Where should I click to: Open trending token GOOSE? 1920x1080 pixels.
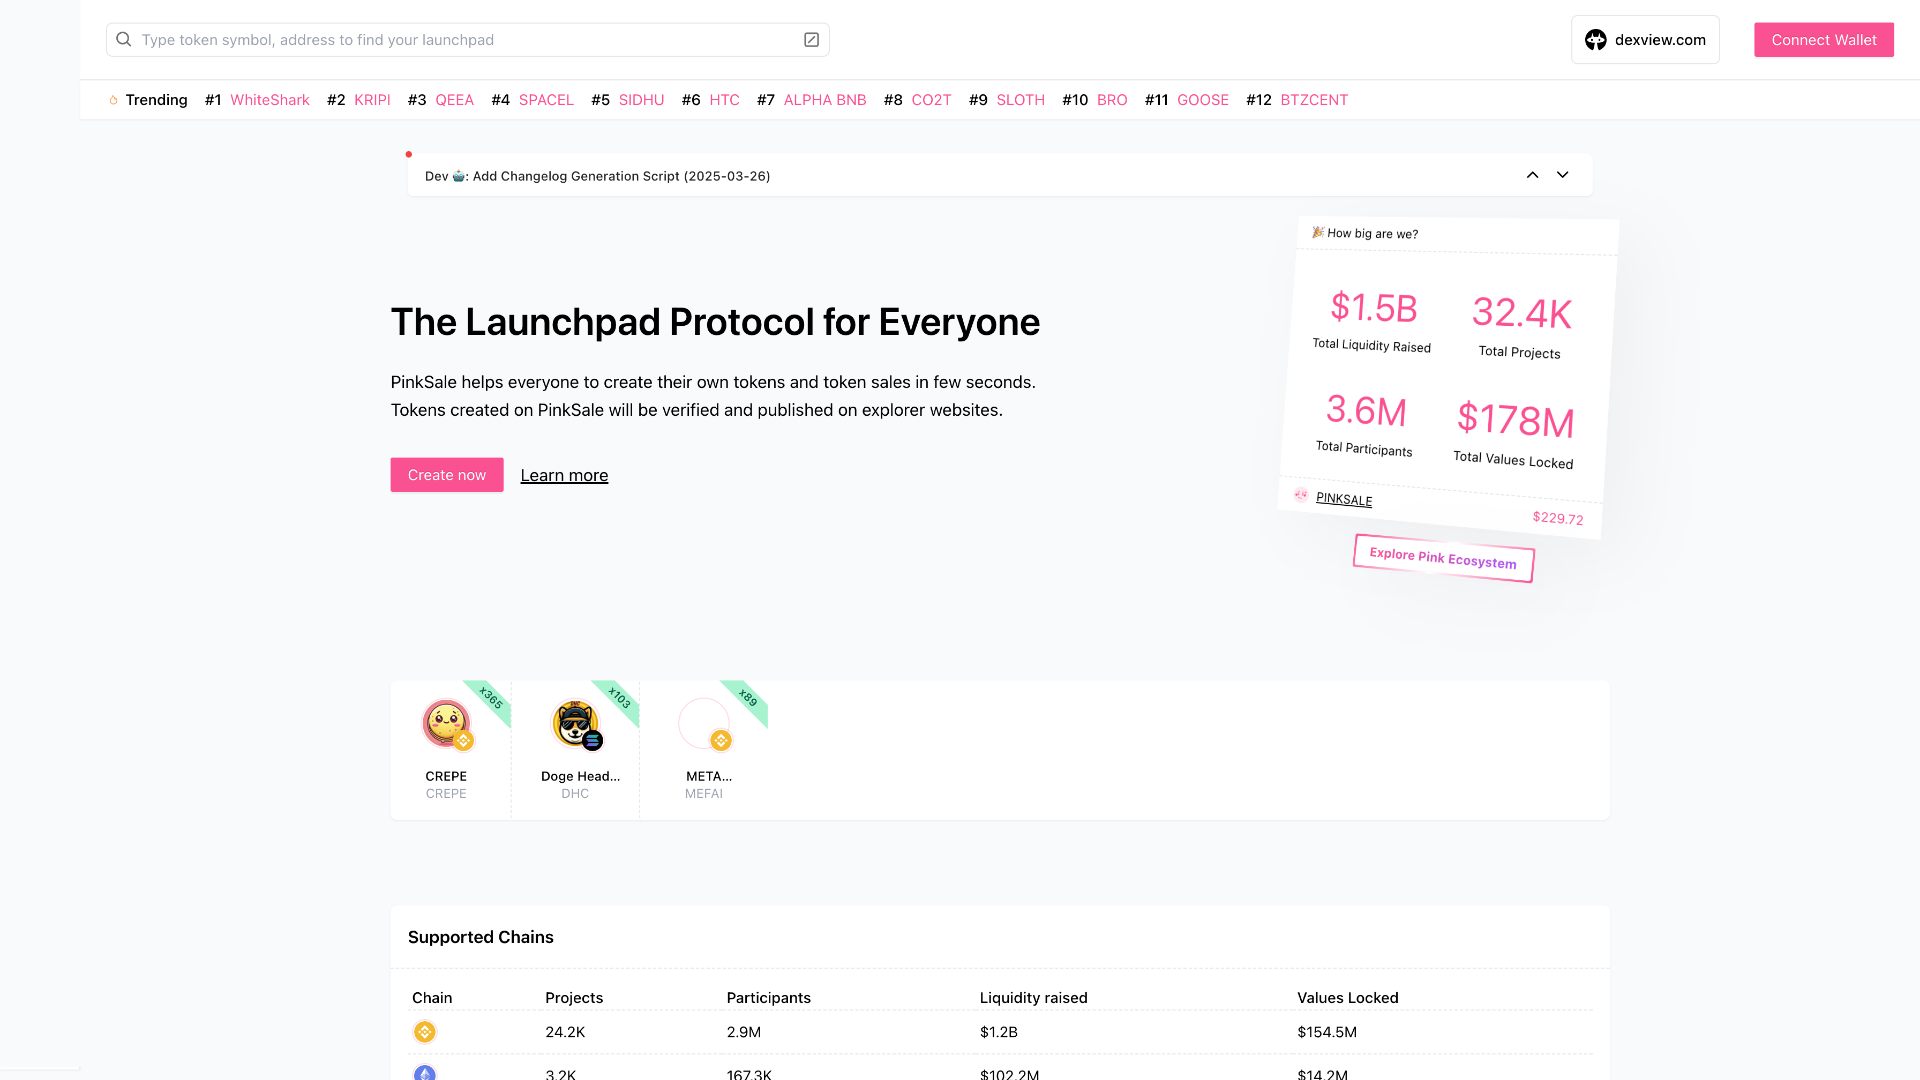1203,100
